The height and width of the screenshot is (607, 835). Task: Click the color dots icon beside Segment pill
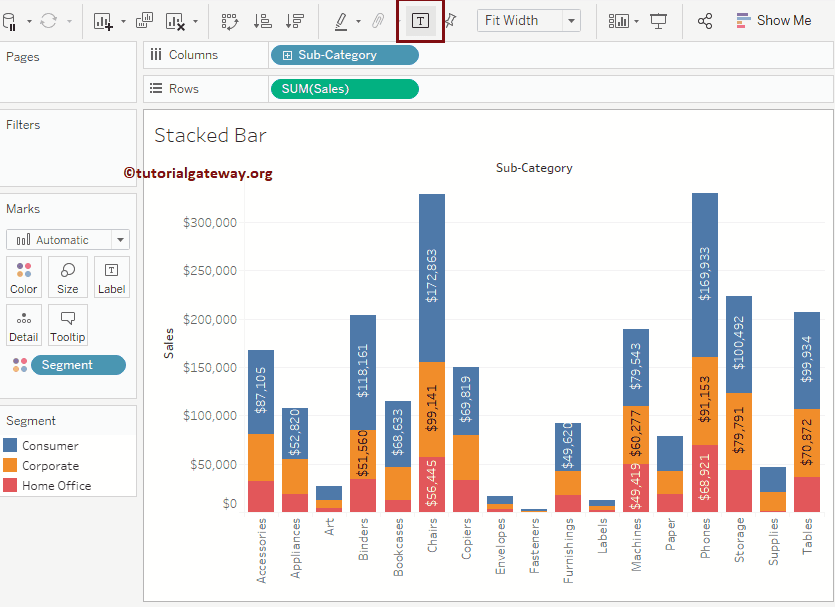(20, 365)
